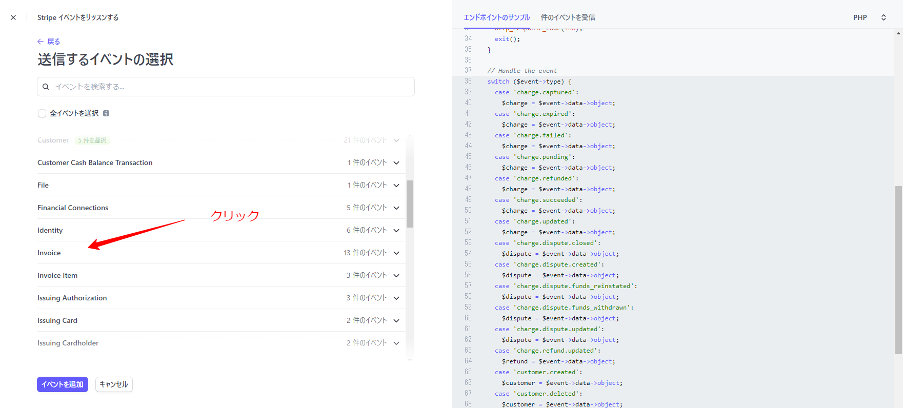
Task: Click the Invoice Item chevron icon
Action: point(397,275)
